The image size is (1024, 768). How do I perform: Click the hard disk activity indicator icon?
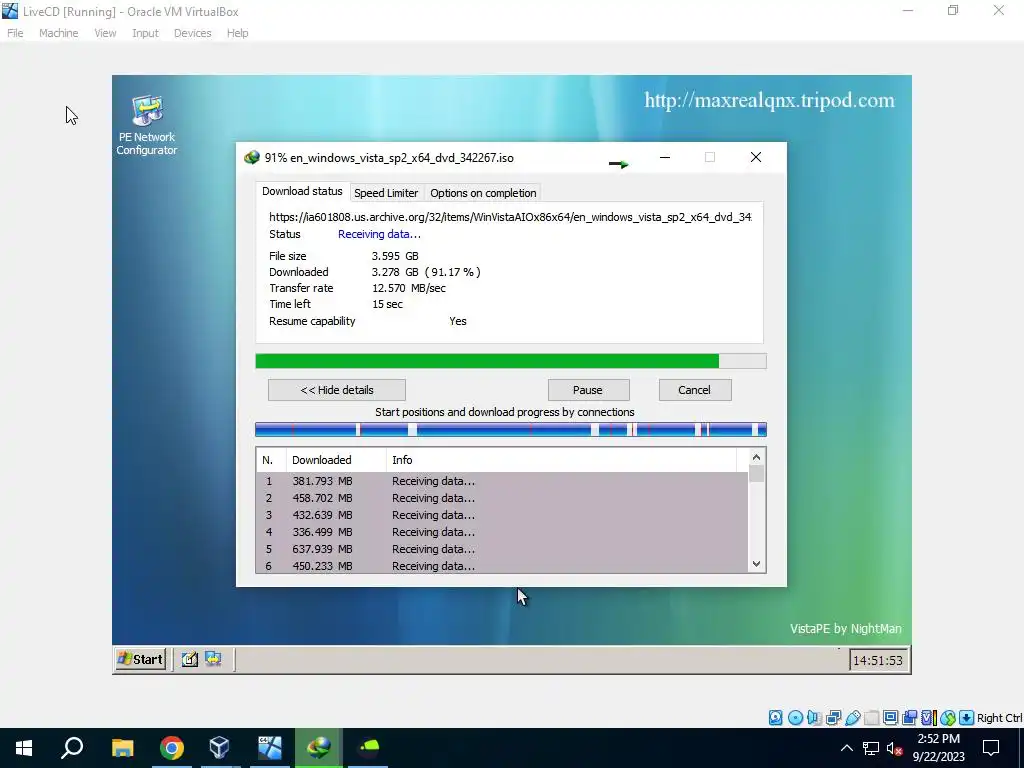coord(775,718)
